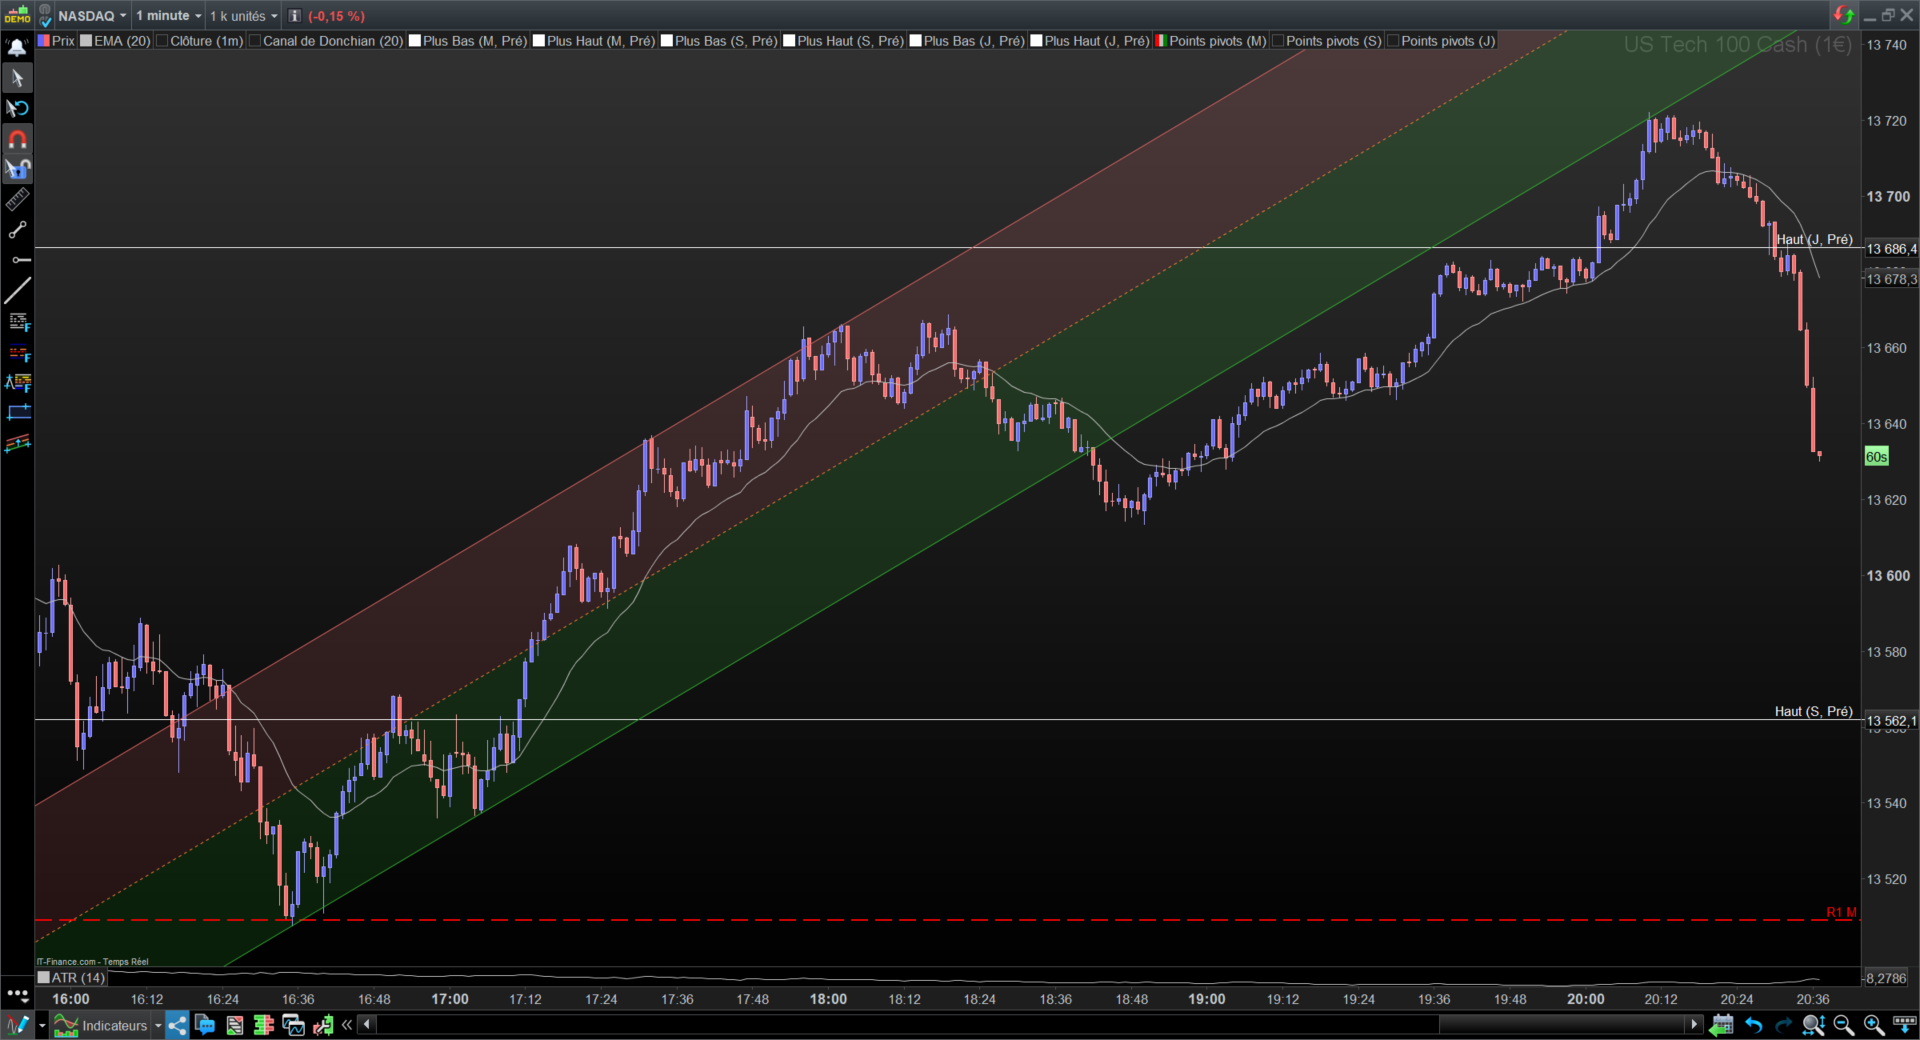Viewport: 1920px width, 1040px height.
Task: Toggle Plus Bas (J, Pré) checkbox
Action: (x=915, y=41)
